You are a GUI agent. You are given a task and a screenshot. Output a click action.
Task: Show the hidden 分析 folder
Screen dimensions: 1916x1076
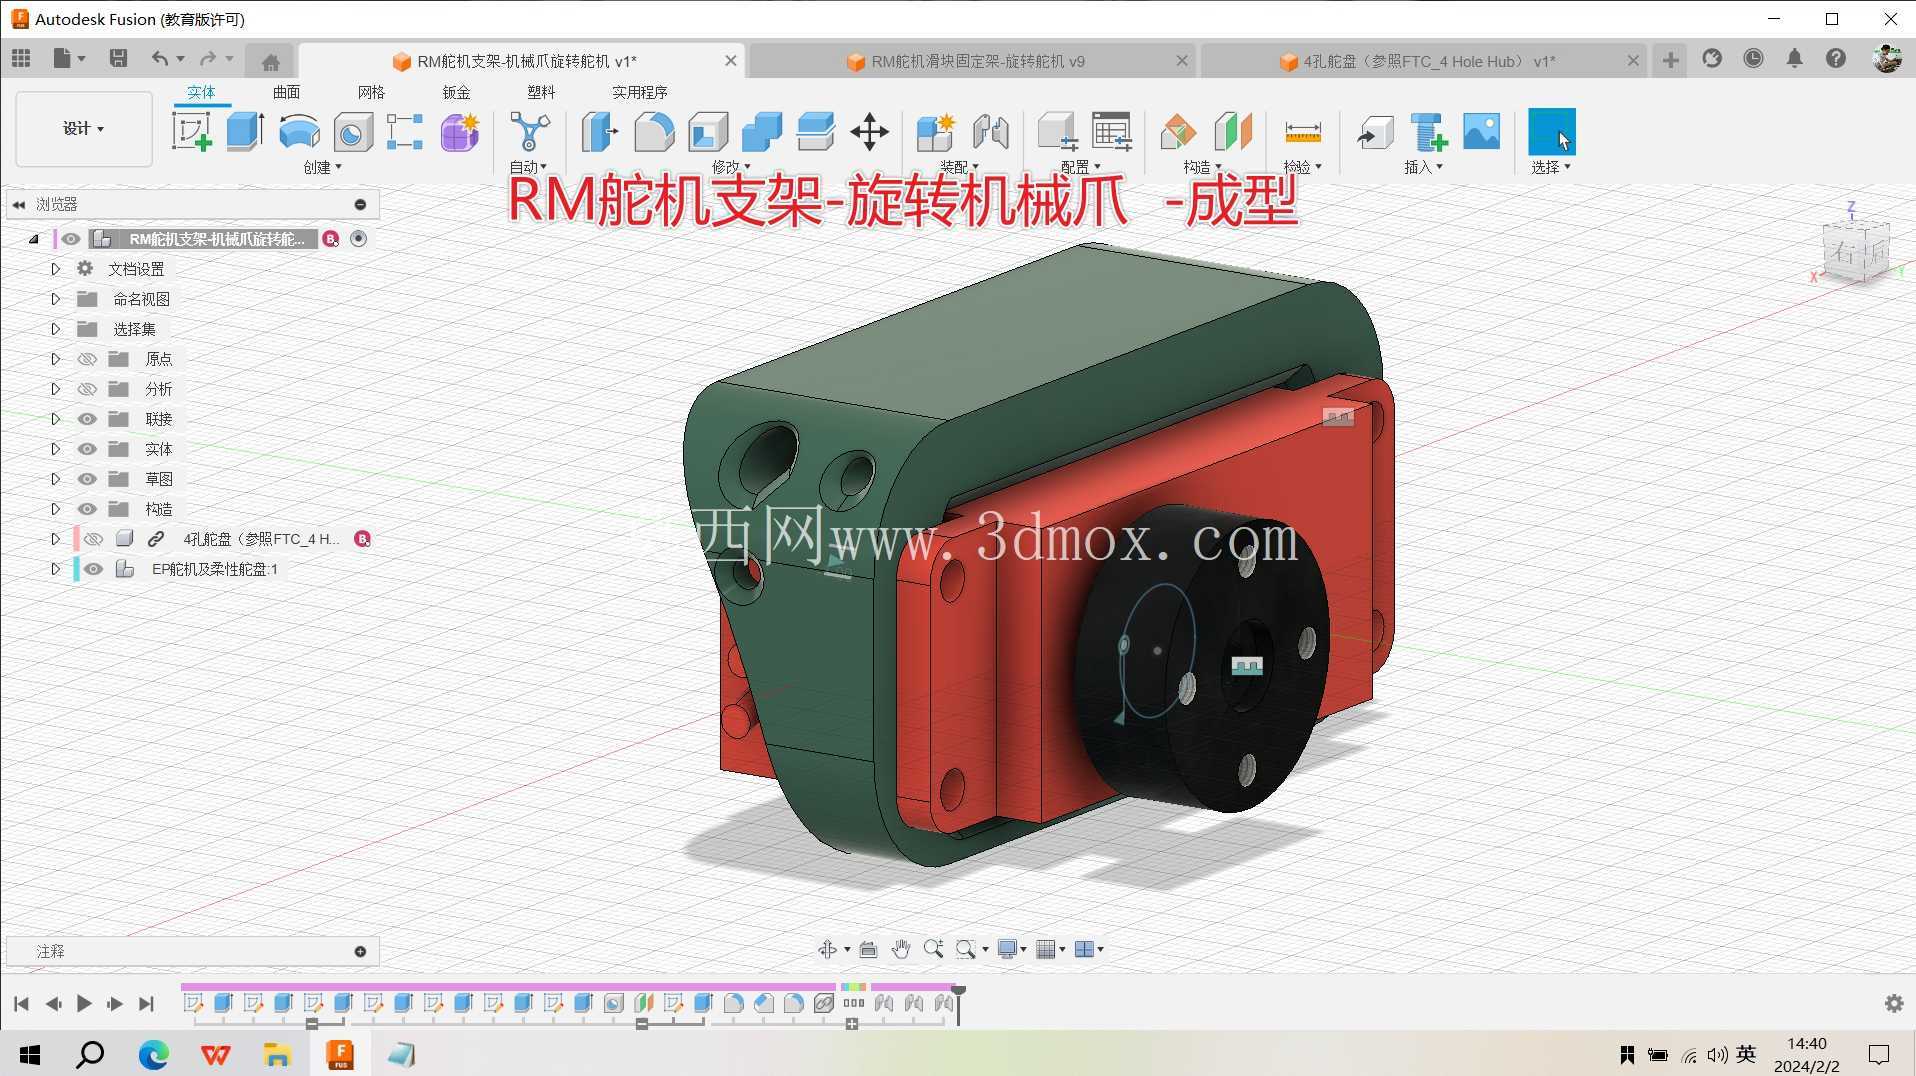click(87, 389)
